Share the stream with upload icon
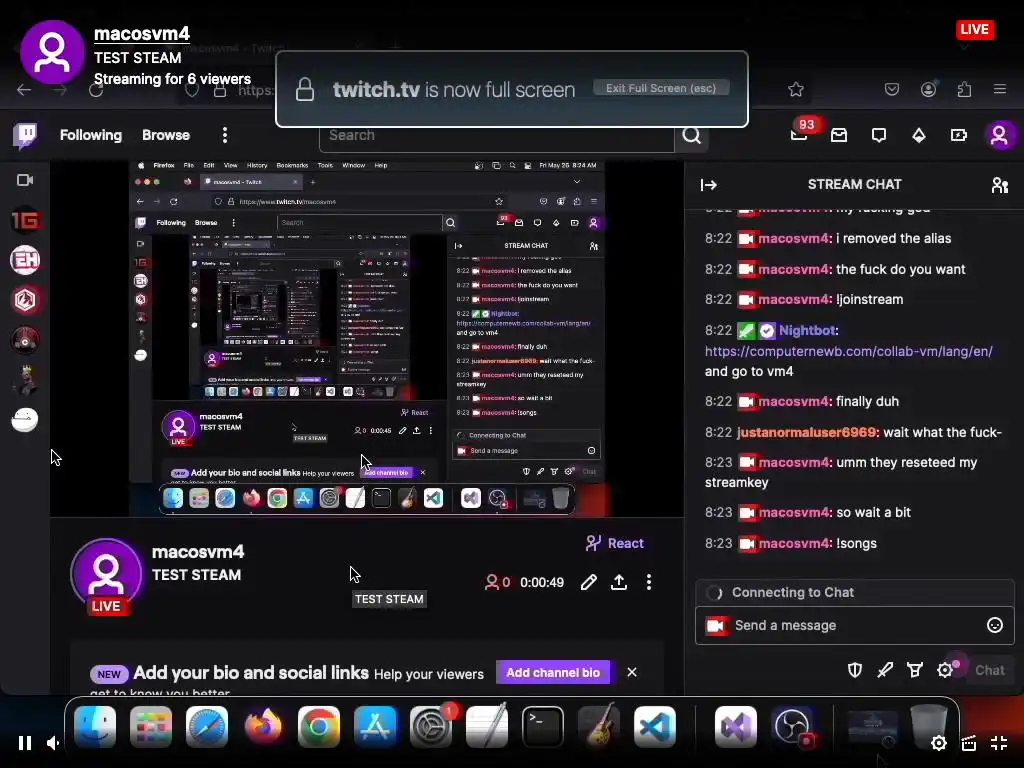The width and height of the screenshot is (1024, 768). point(619,583)
